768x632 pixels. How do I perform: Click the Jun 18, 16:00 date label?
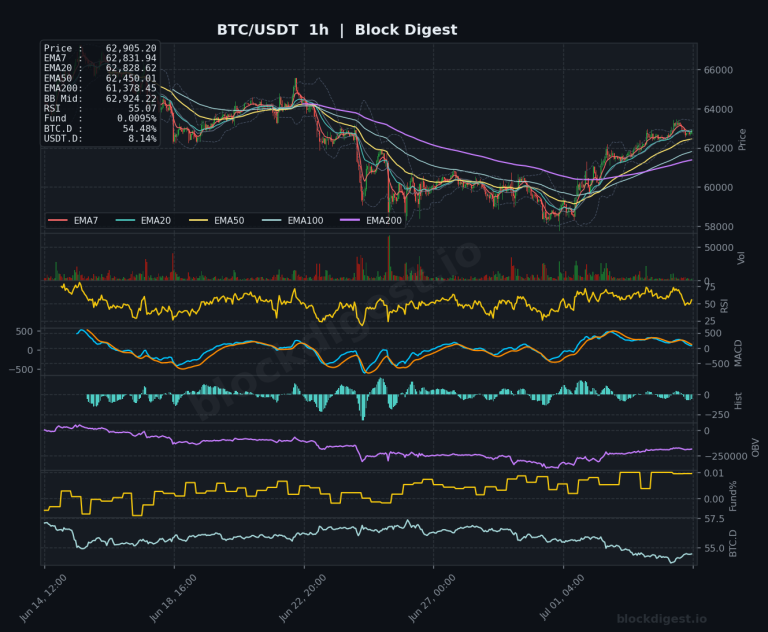click(x=173, y=599)
